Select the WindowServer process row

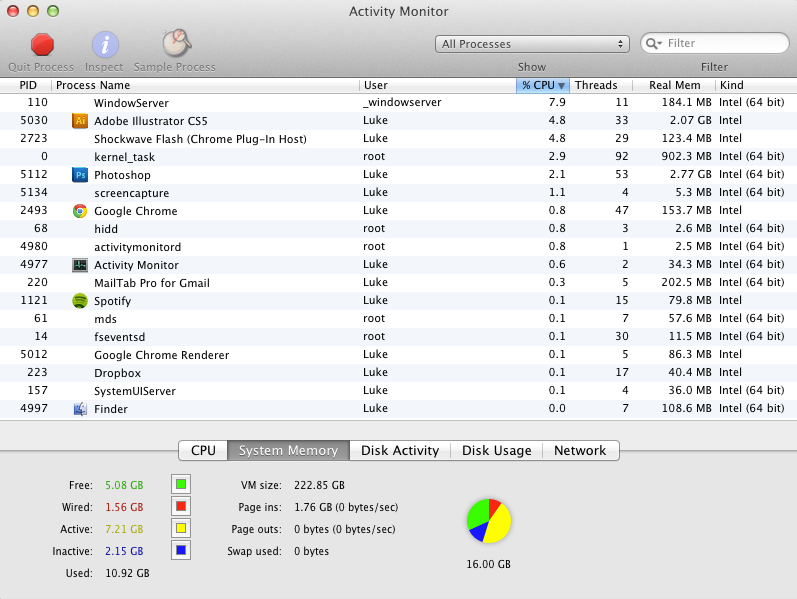pyautogui.click(x=398, y=102)
